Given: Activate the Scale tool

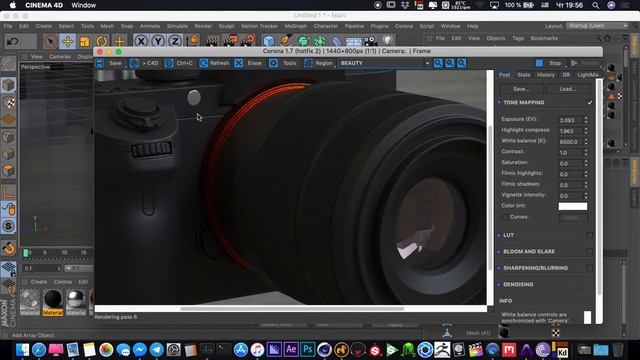Looking at the screenshot, I should [x=84, y=42].
